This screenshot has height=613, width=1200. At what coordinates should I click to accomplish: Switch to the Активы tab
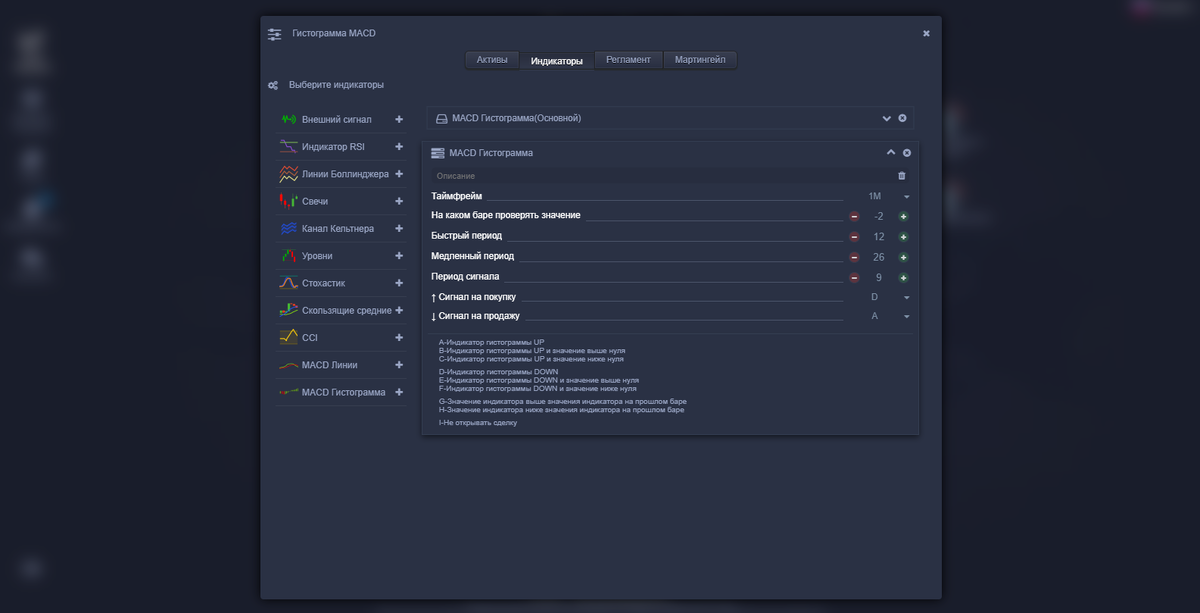tap(492, 60)
